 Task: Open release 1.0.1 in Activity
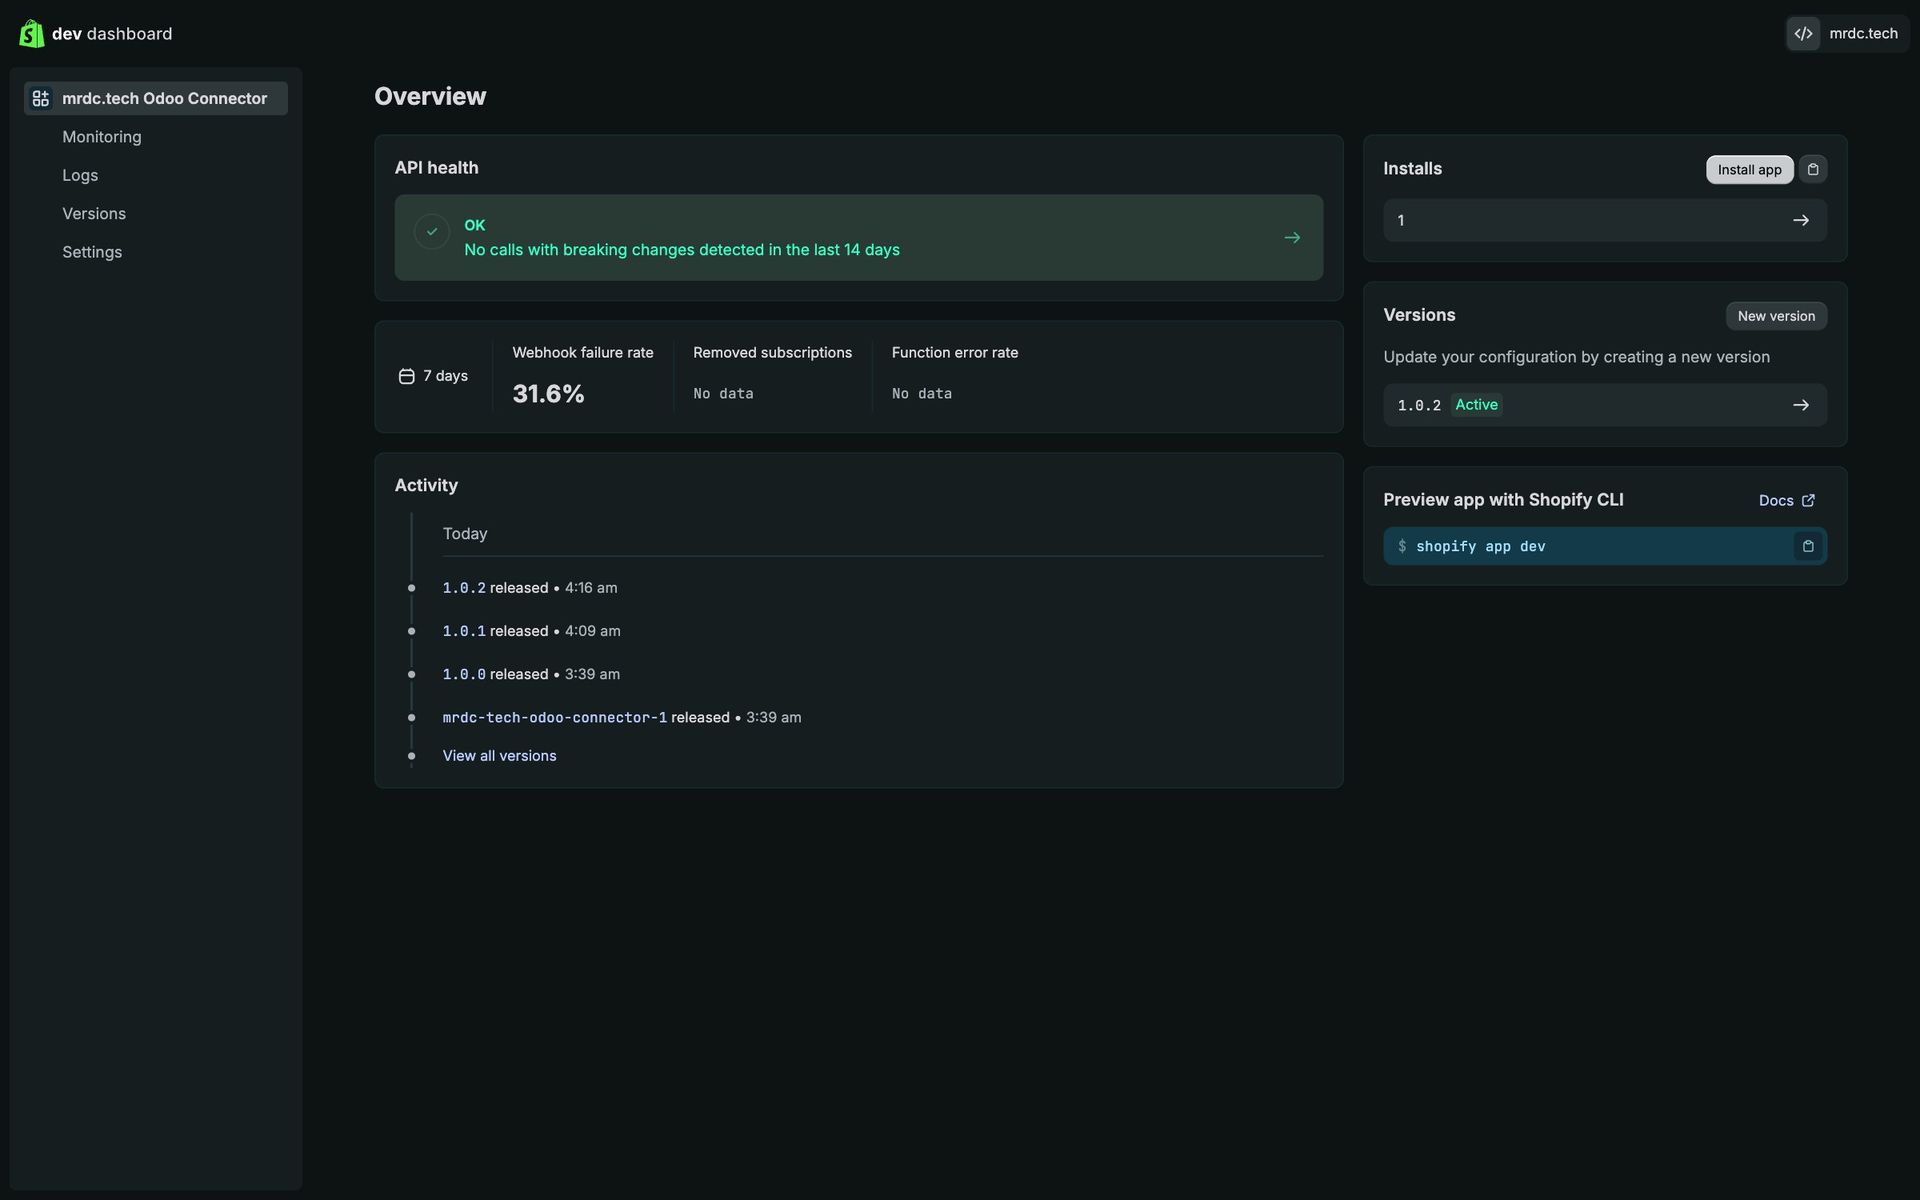click(x=464, y=631)
